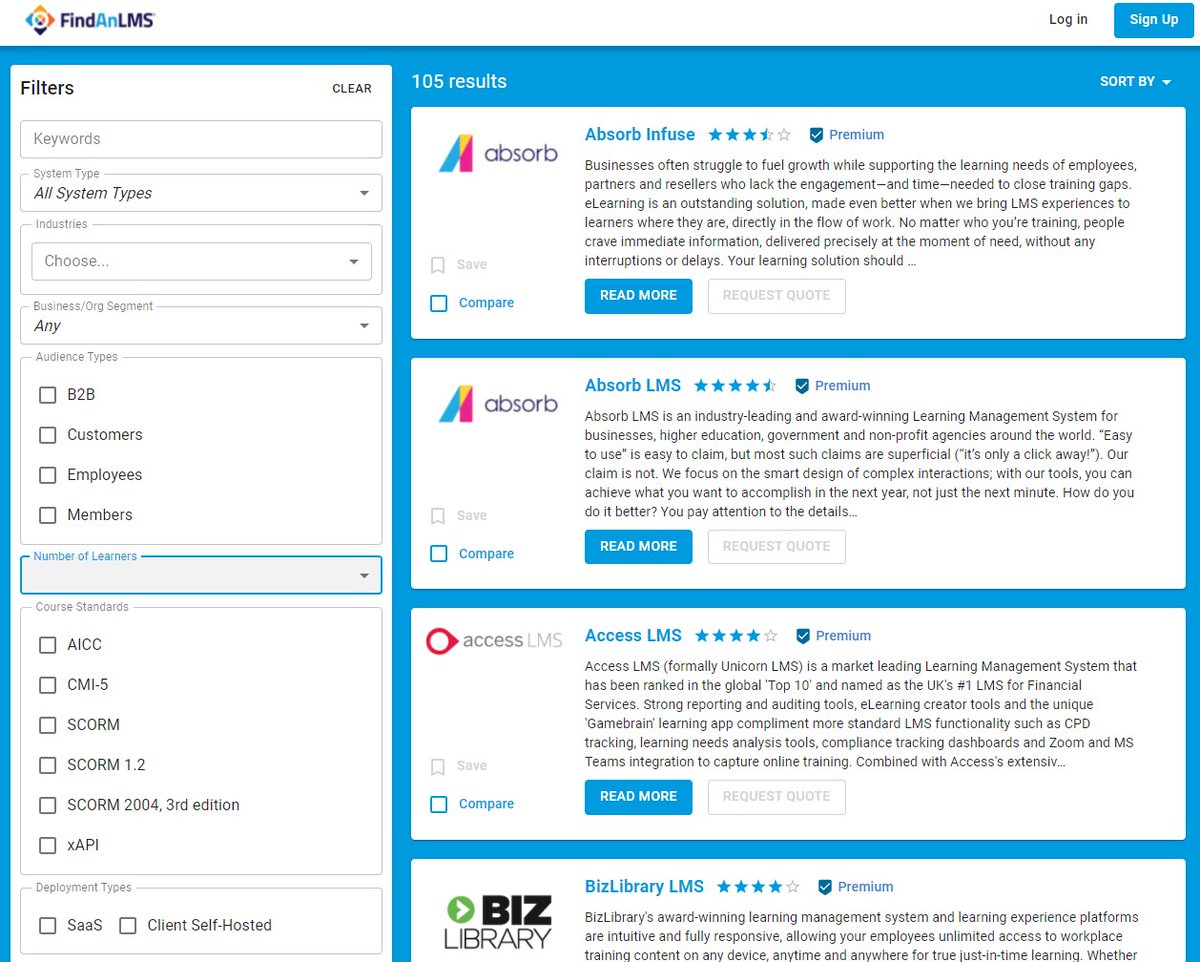
Task: Click the star rating of BizLibrary LMS
Action: pyautogui.click(x=758, y=887)
